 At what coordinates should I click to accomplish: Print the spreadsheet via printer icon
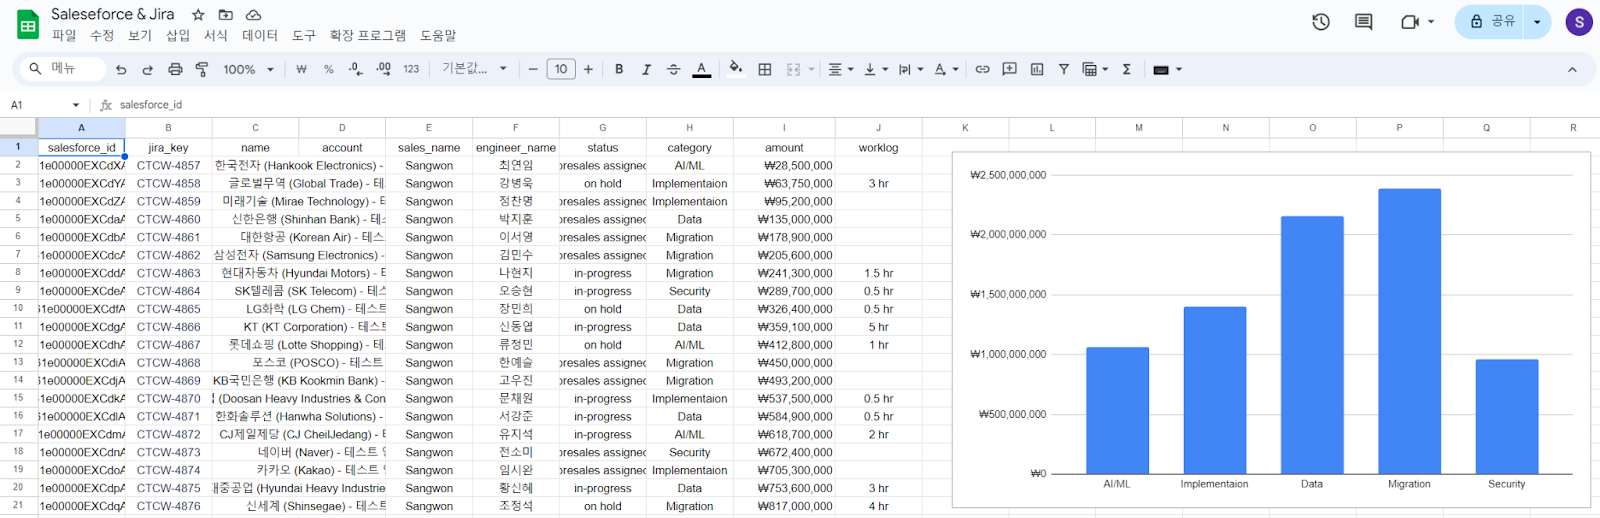point(175,69)
